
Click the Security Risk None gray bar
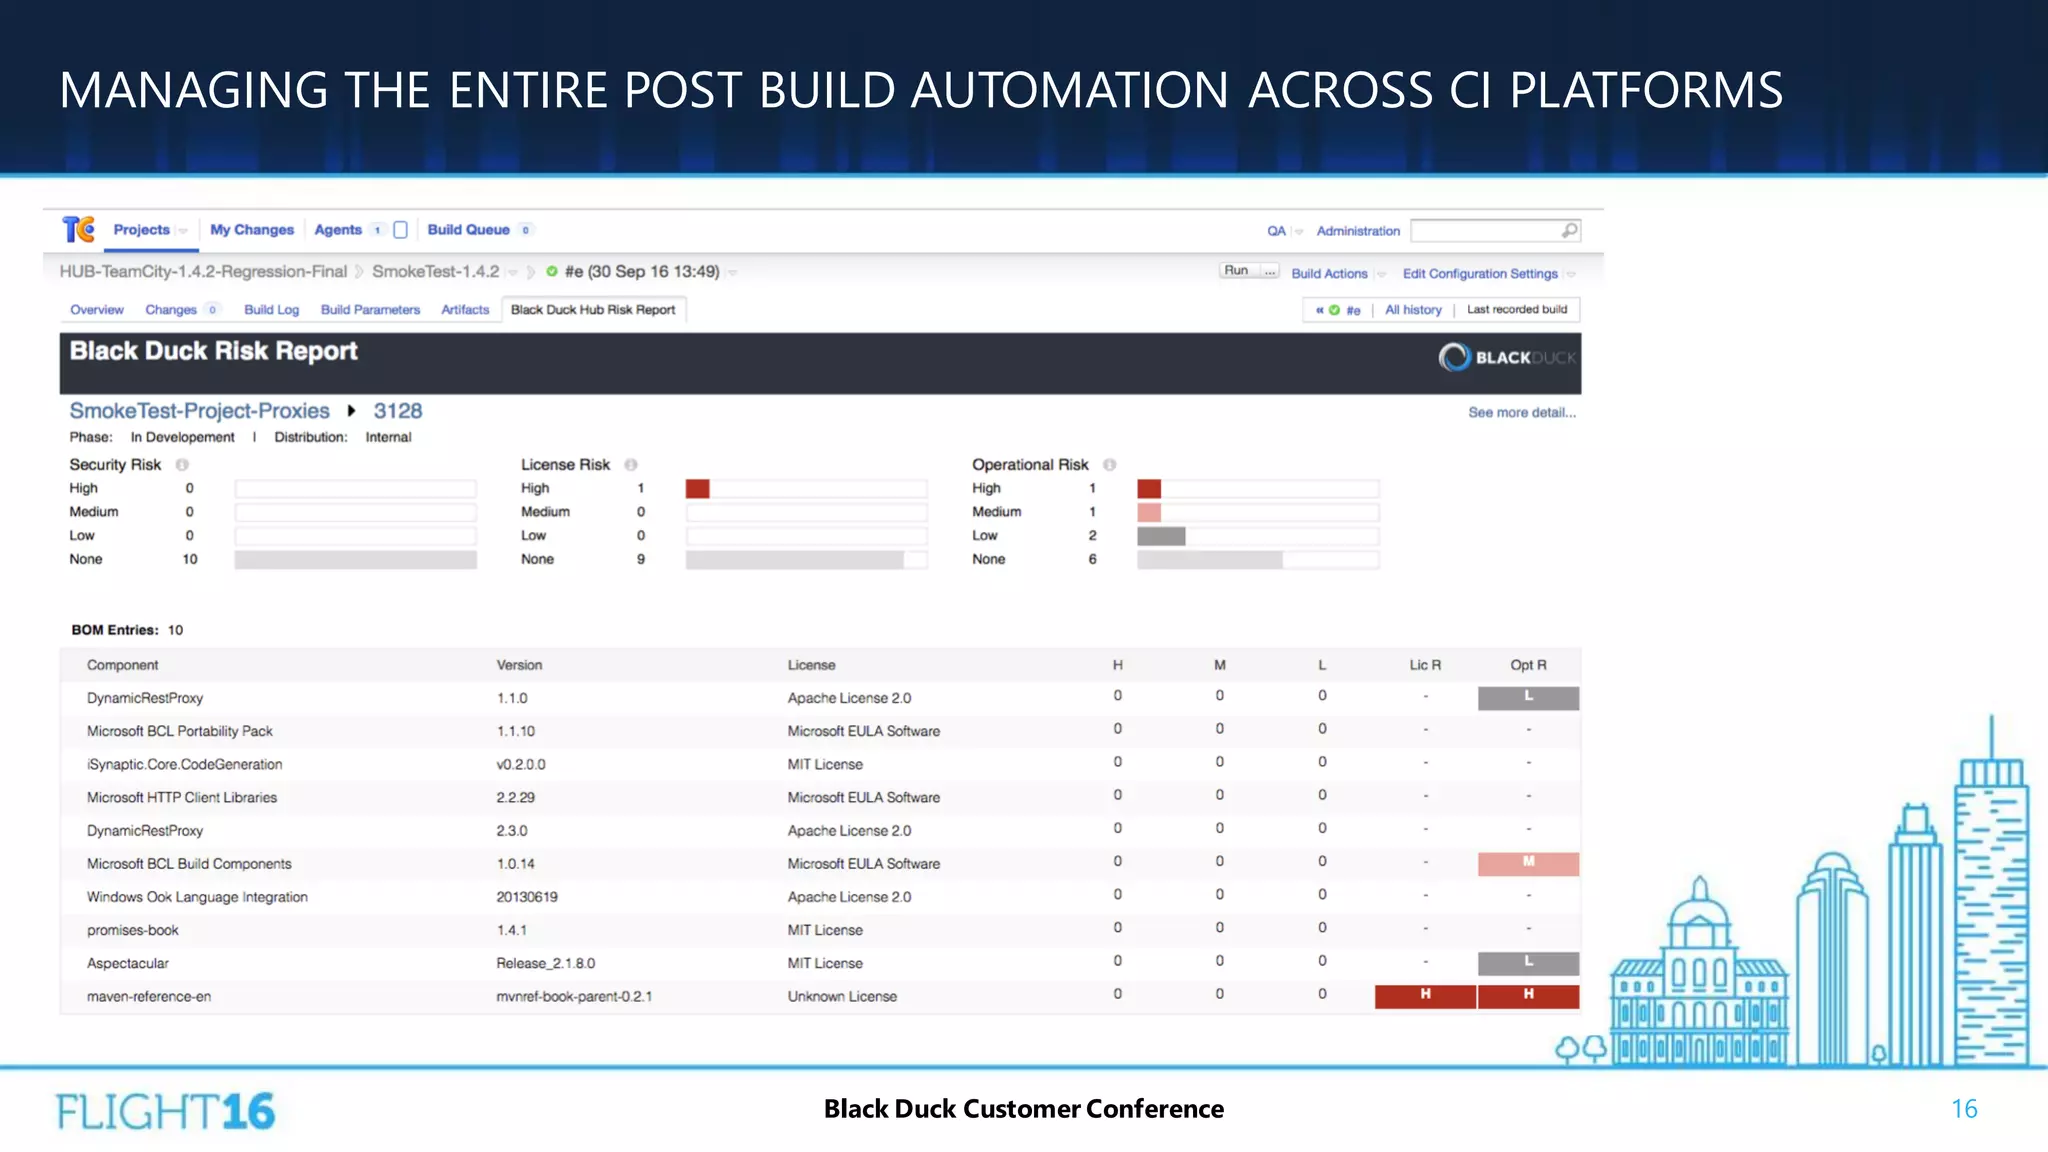[x=355, y=560]
